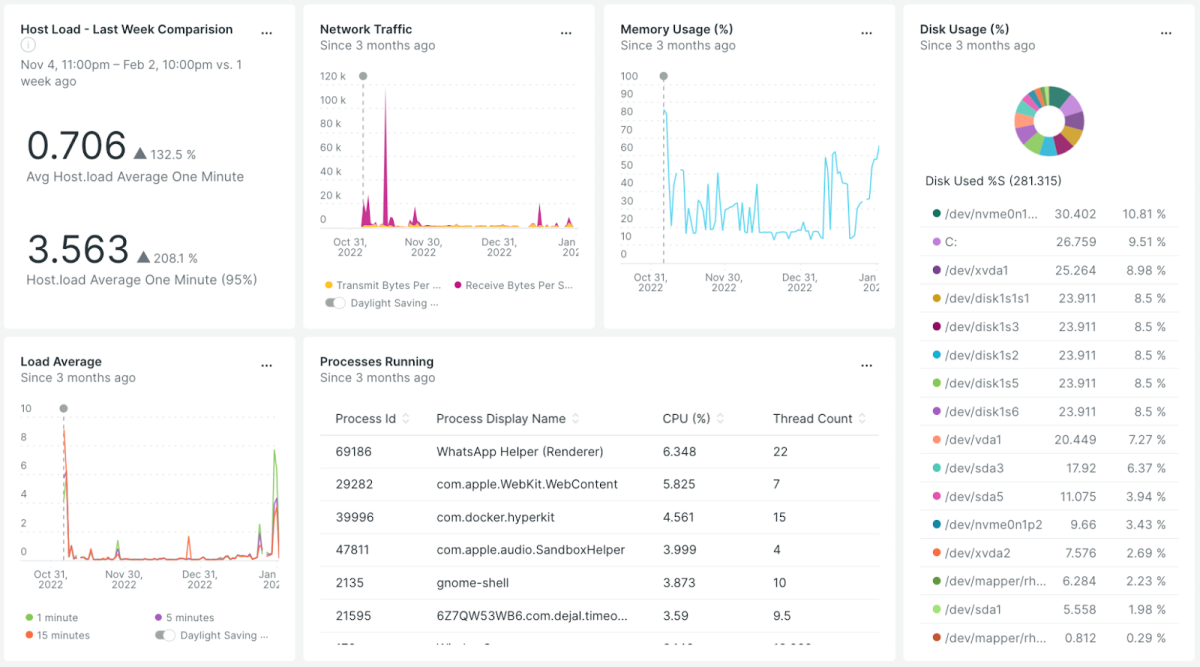This screenshot has width=1200, height=667.
Task: Open Network Traffic widget options menu
Action: tap(566, 32)
